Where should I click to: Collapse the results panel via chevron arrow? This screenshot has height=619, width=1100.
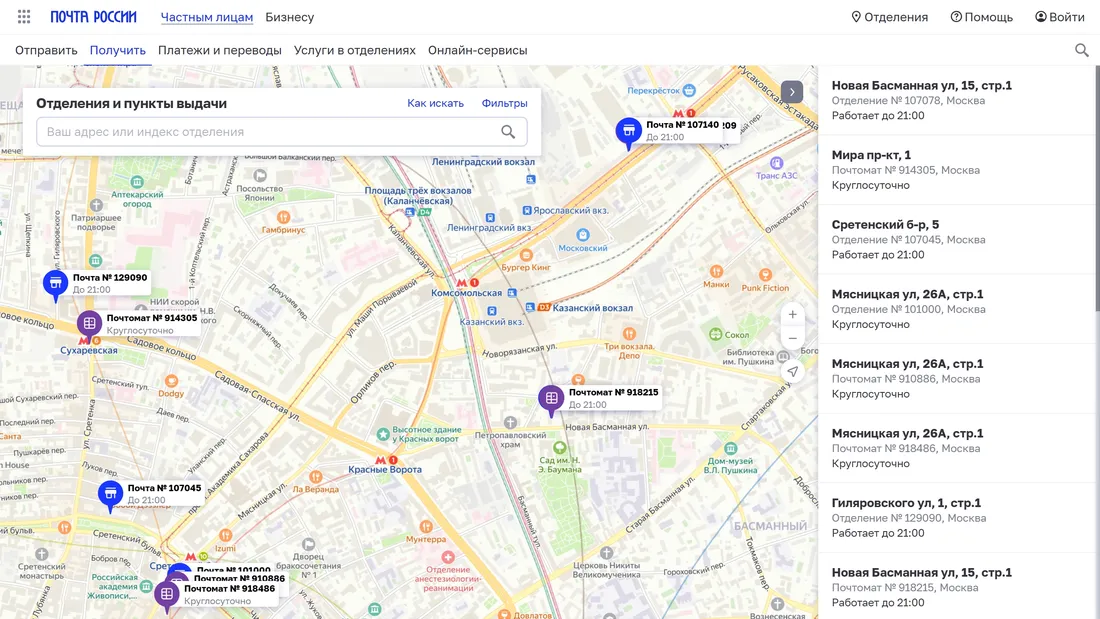(x=791, y=90)
